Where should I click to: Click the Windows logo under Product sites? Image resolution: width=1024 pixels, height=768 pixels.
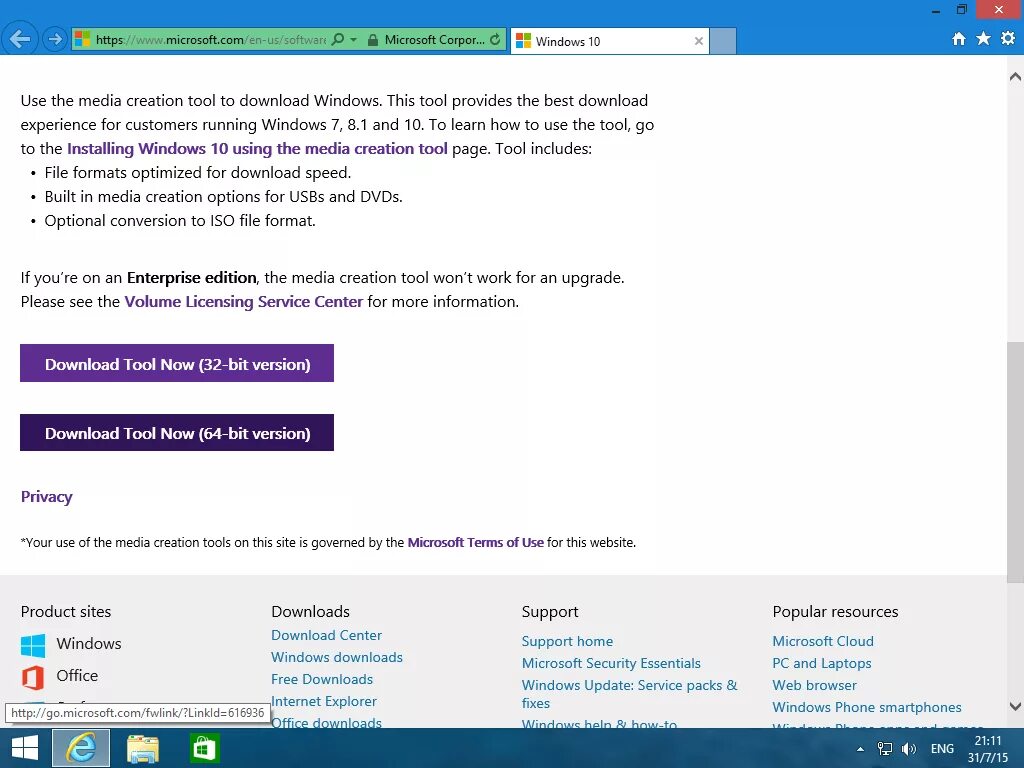(x=33, y=645)
